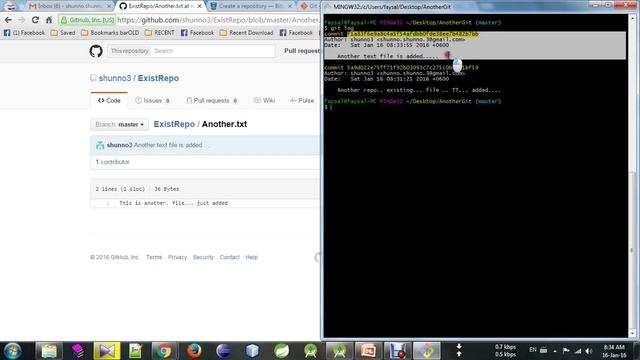Click the browser forward arrow

(21, 20)
